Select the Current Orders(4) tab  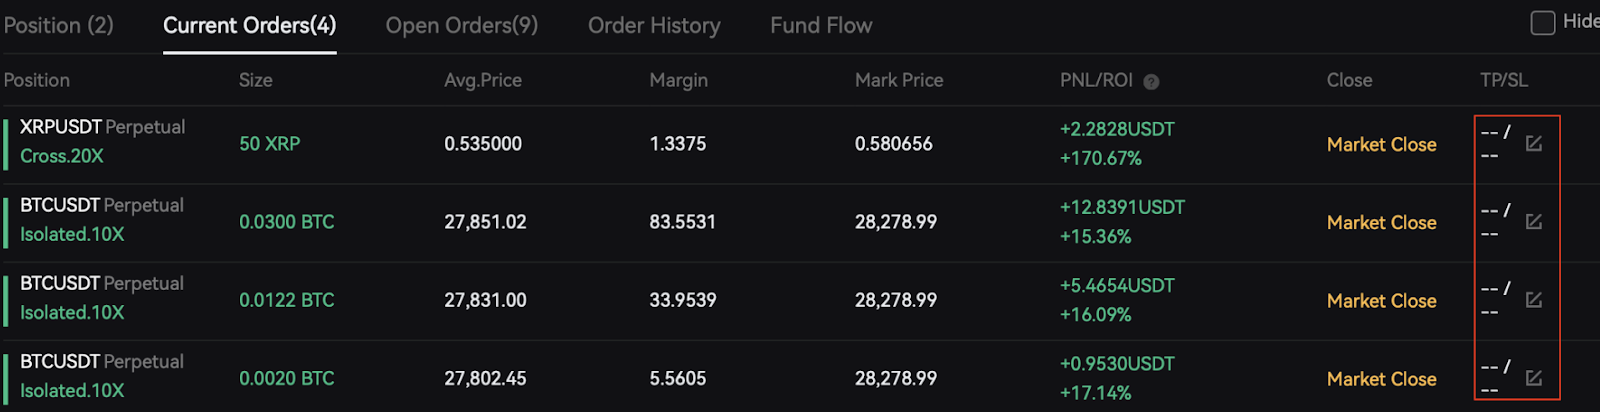tap(250, 26)
